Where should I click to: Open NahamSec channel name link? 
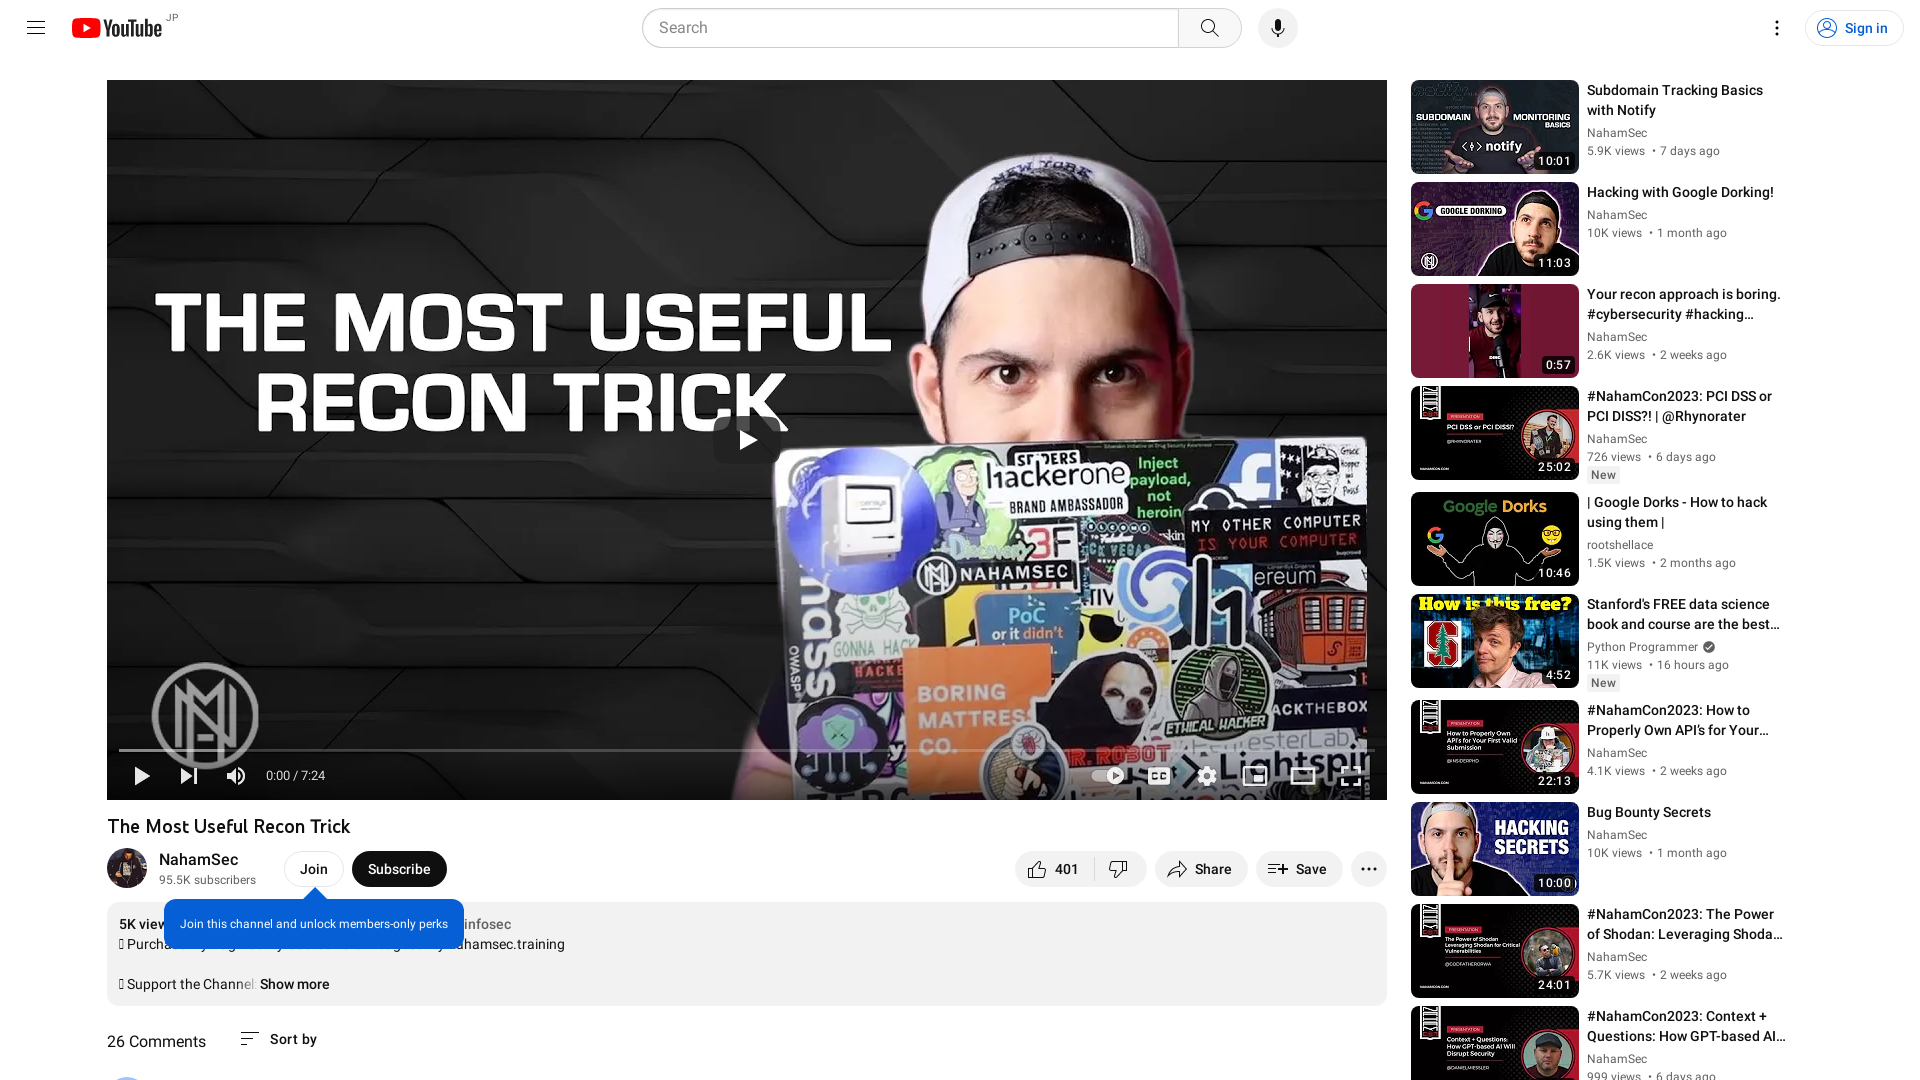pyautogui.click(x=198, y=859)
